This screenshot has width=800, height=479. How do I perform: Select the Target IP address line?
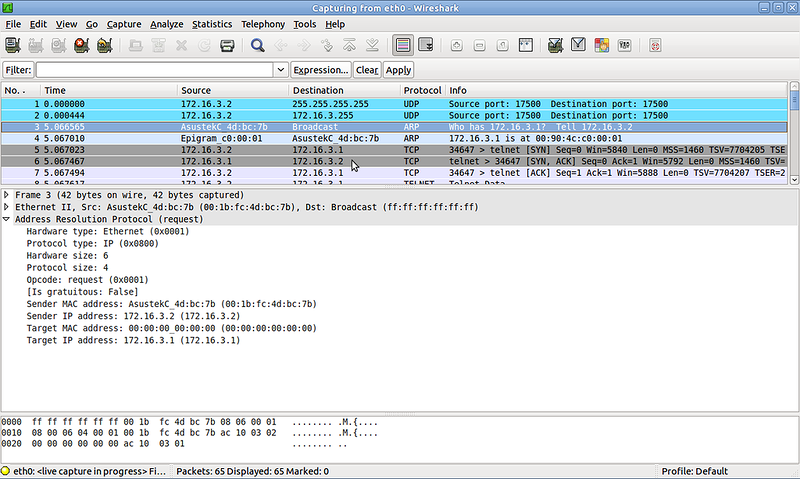pos(133,340)
